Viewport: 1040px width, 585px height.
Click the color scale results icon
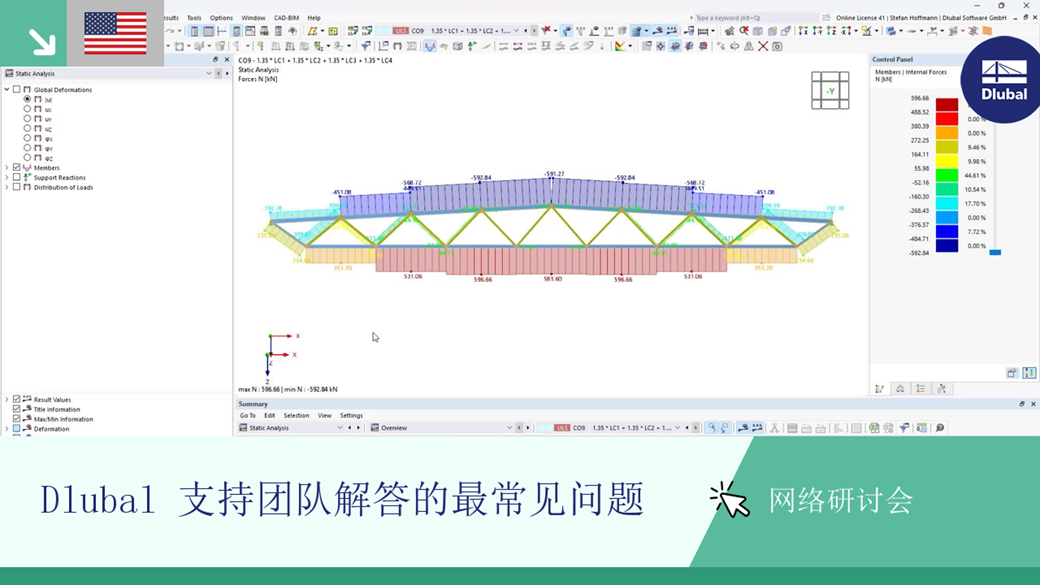point(619,46)
